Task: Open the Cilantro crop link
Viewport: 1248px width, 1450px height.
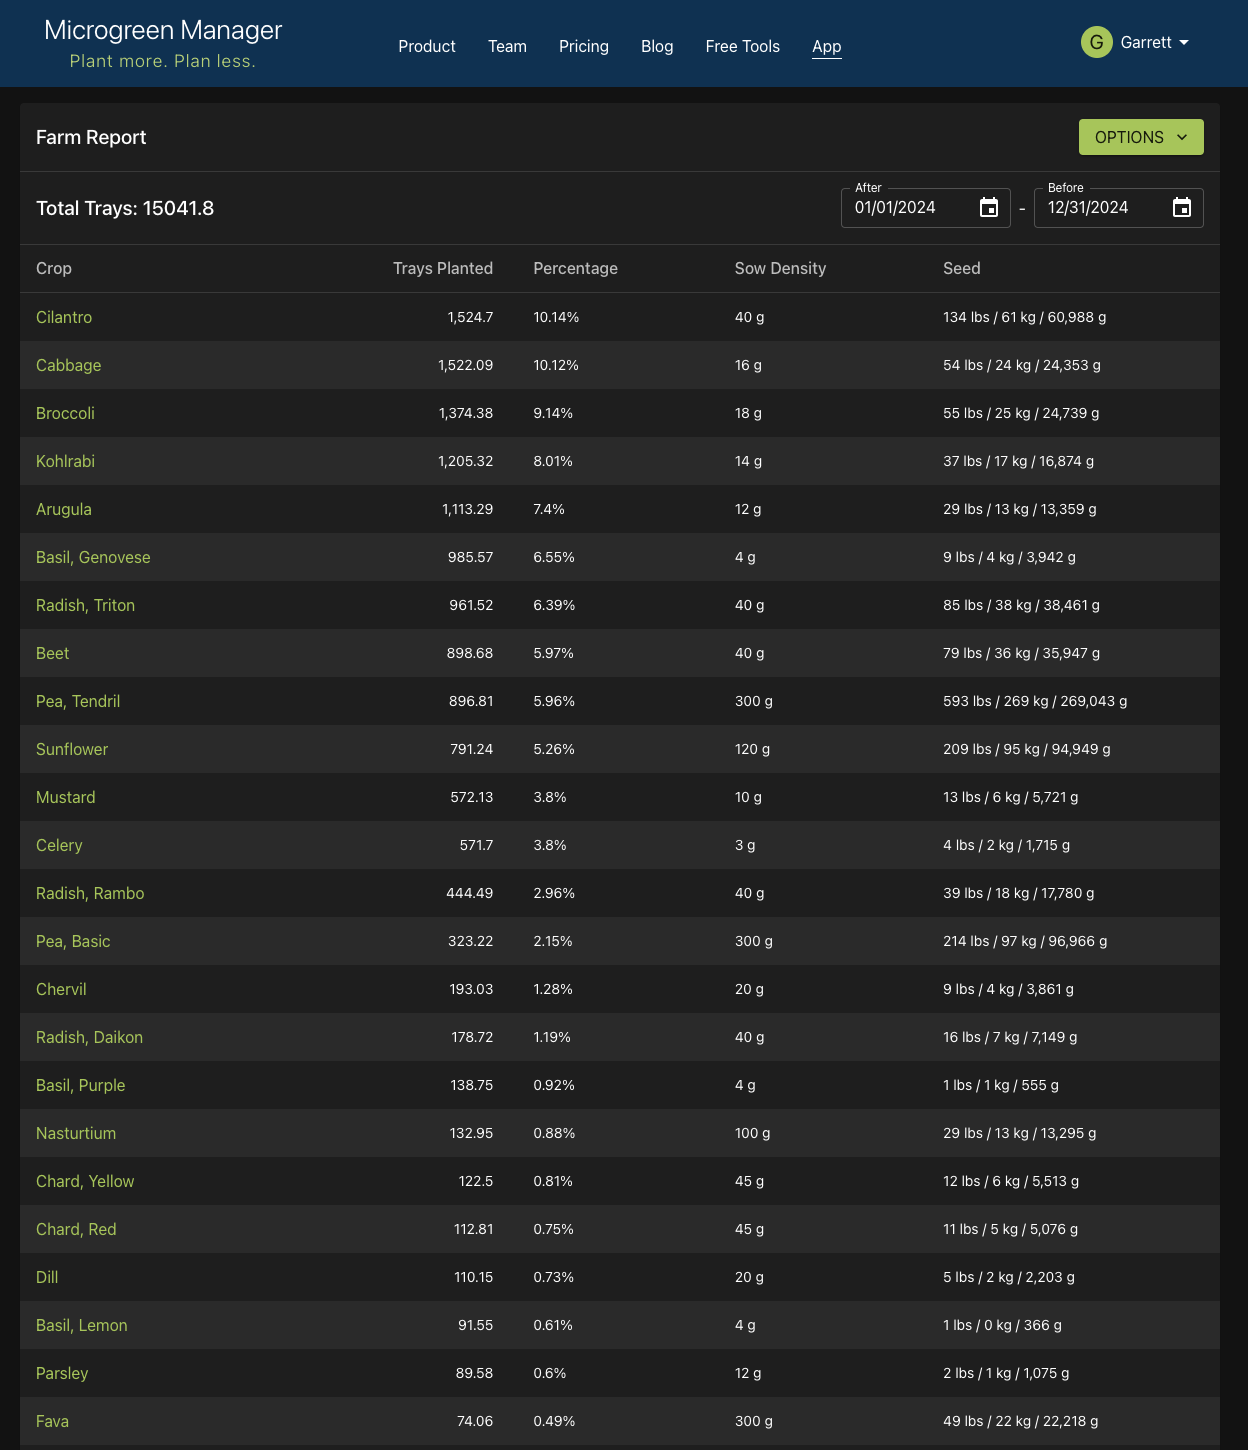Action: [64, 317]
